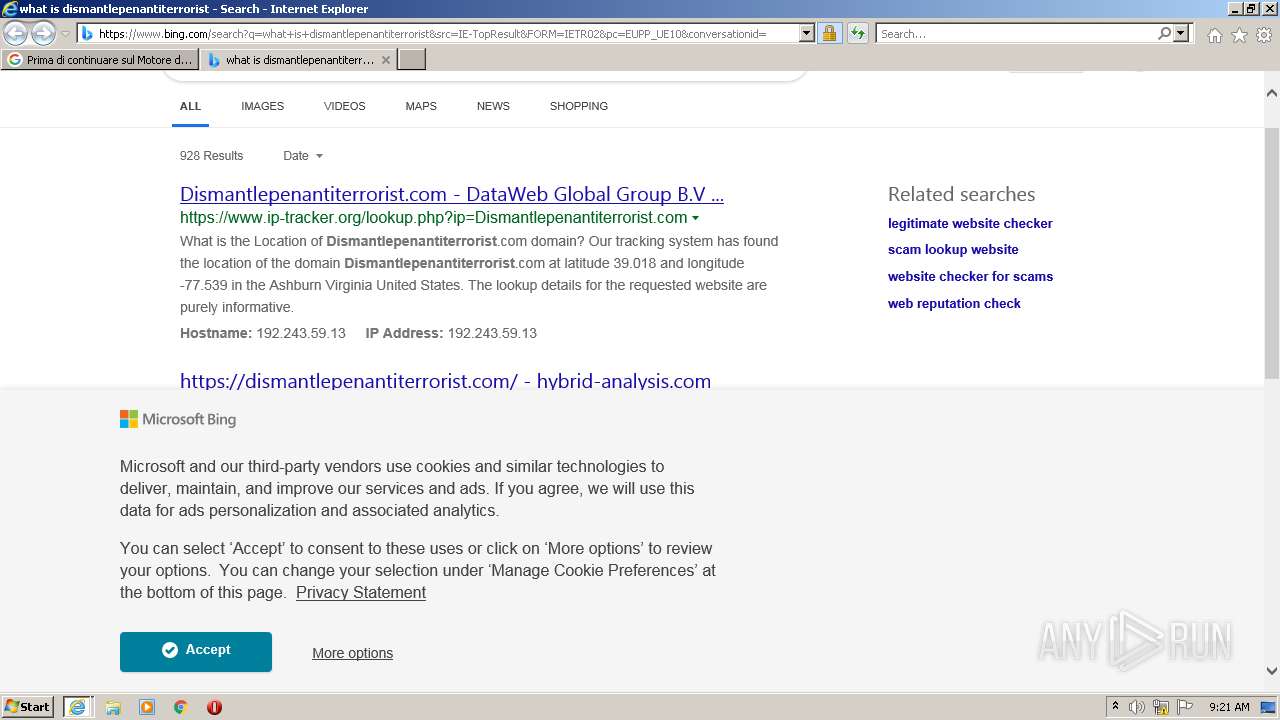
Task: Click the page scrollbar down arrow
Action: click(1272, 671)
